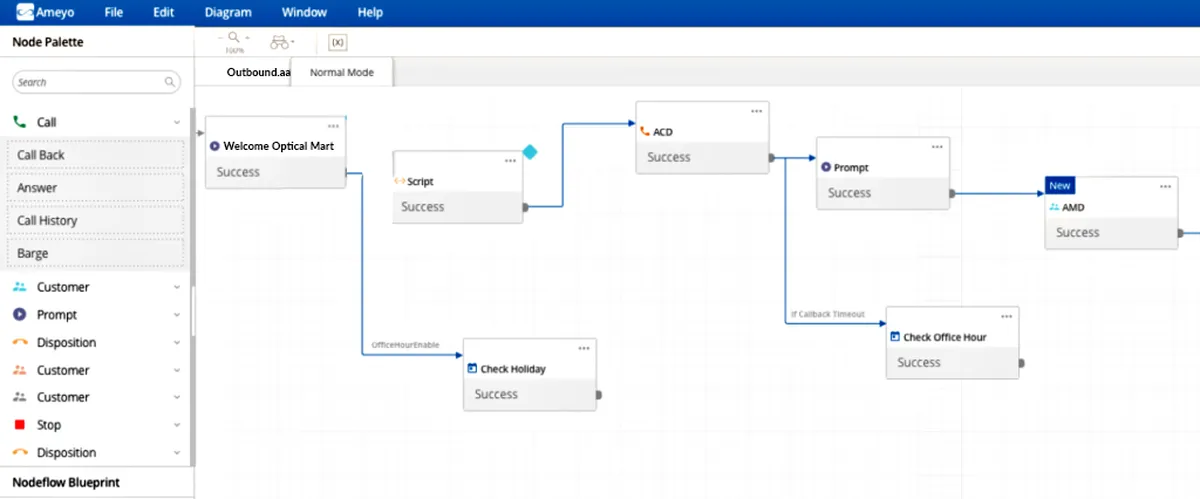Click the cyan diamond marker on Script node

(530, 152)
